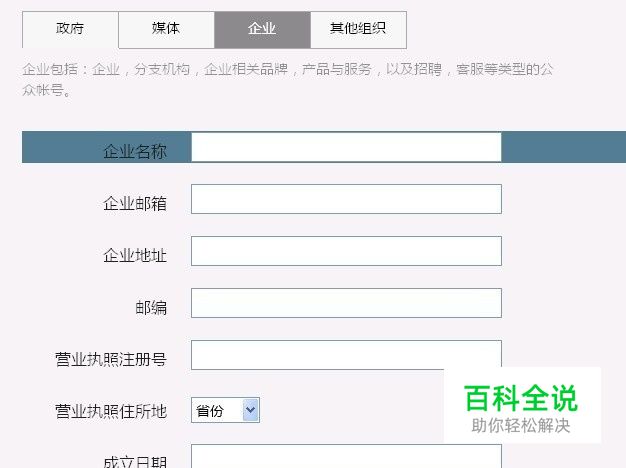Select the 邮编 input box
626x468 pixels.
(x=346, y=303)
